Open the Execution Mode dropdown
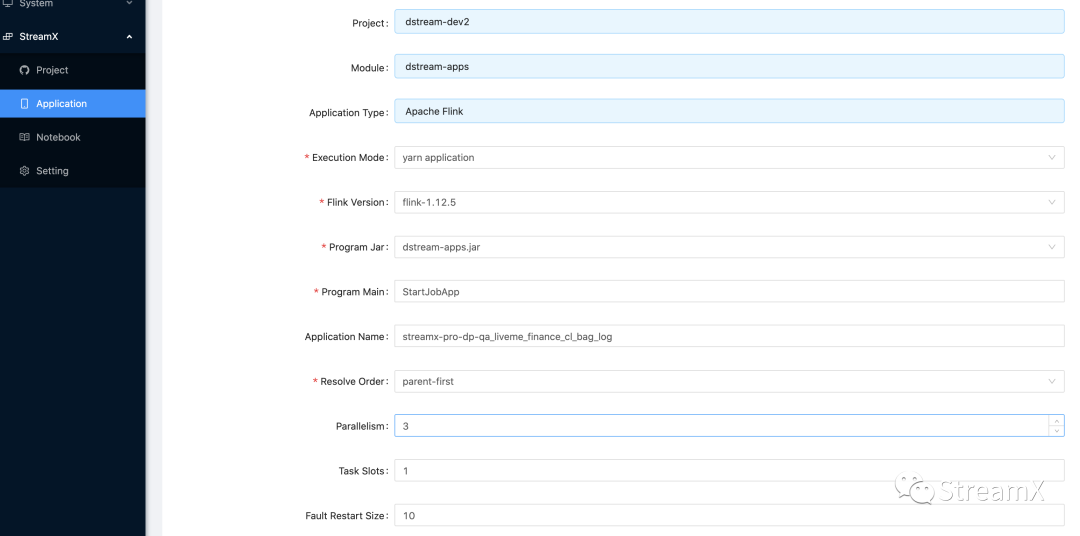 coord(728,157)
